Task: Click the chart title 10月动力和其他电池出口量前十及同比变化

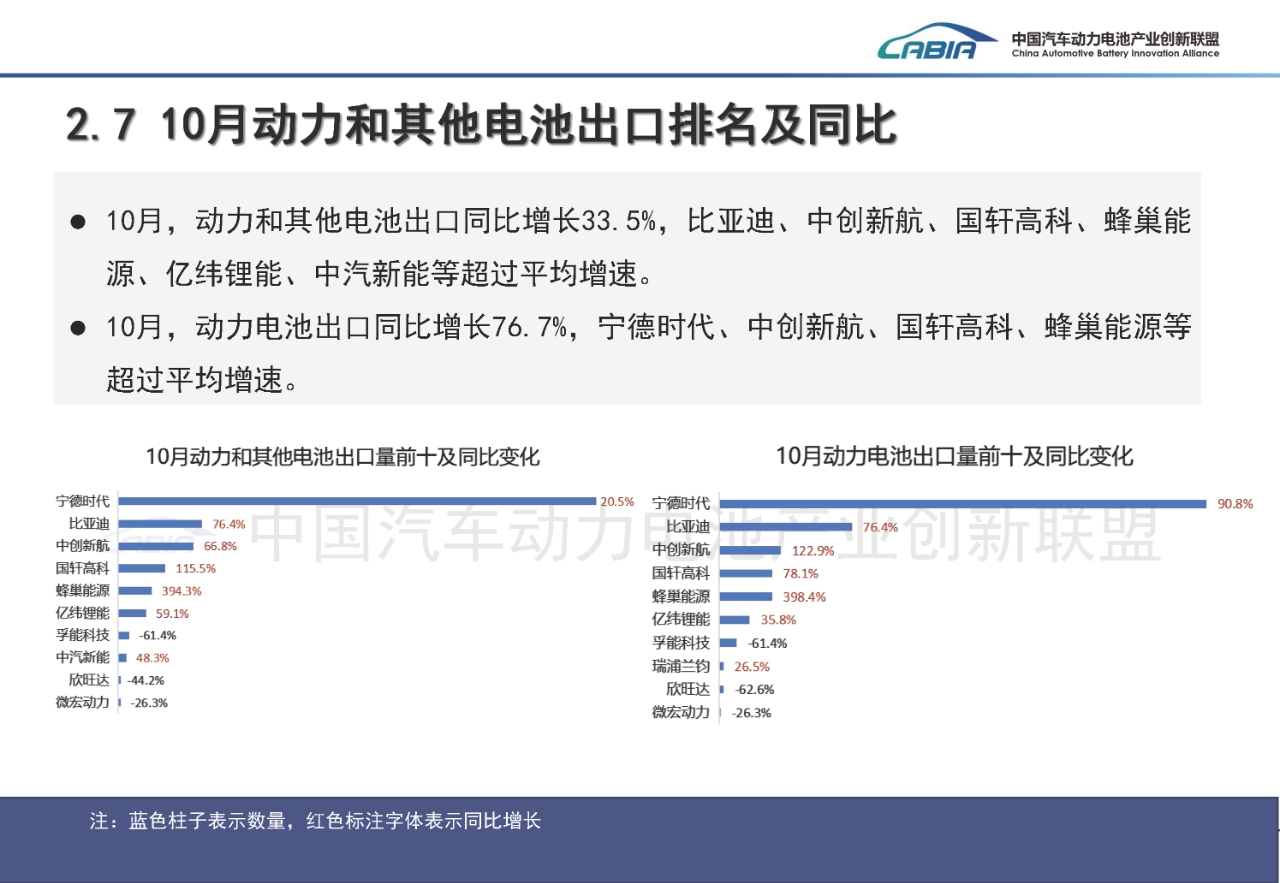Action: [343, 457]
